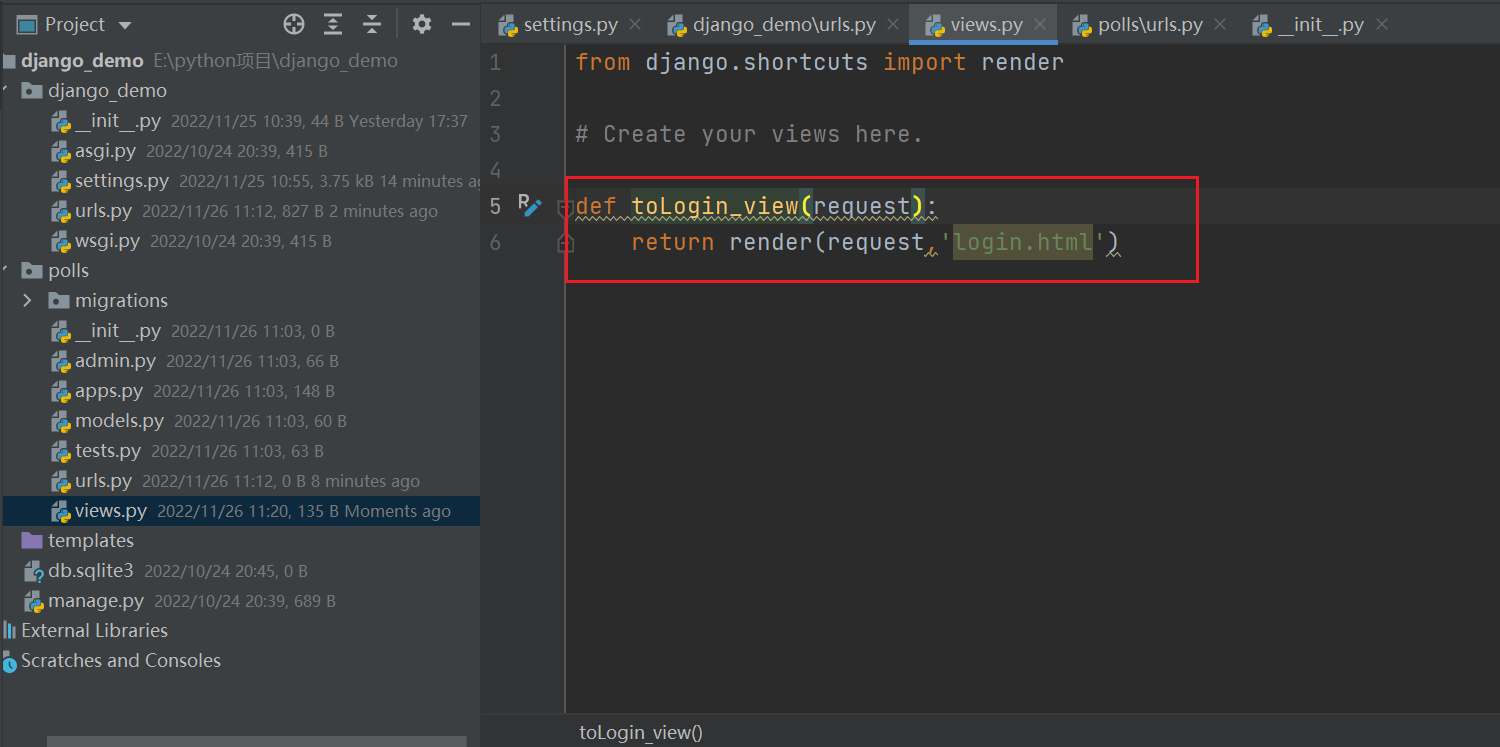Screen dimensions: 1500x747
Task: Select the views.py editor tab
Action: 984,25
